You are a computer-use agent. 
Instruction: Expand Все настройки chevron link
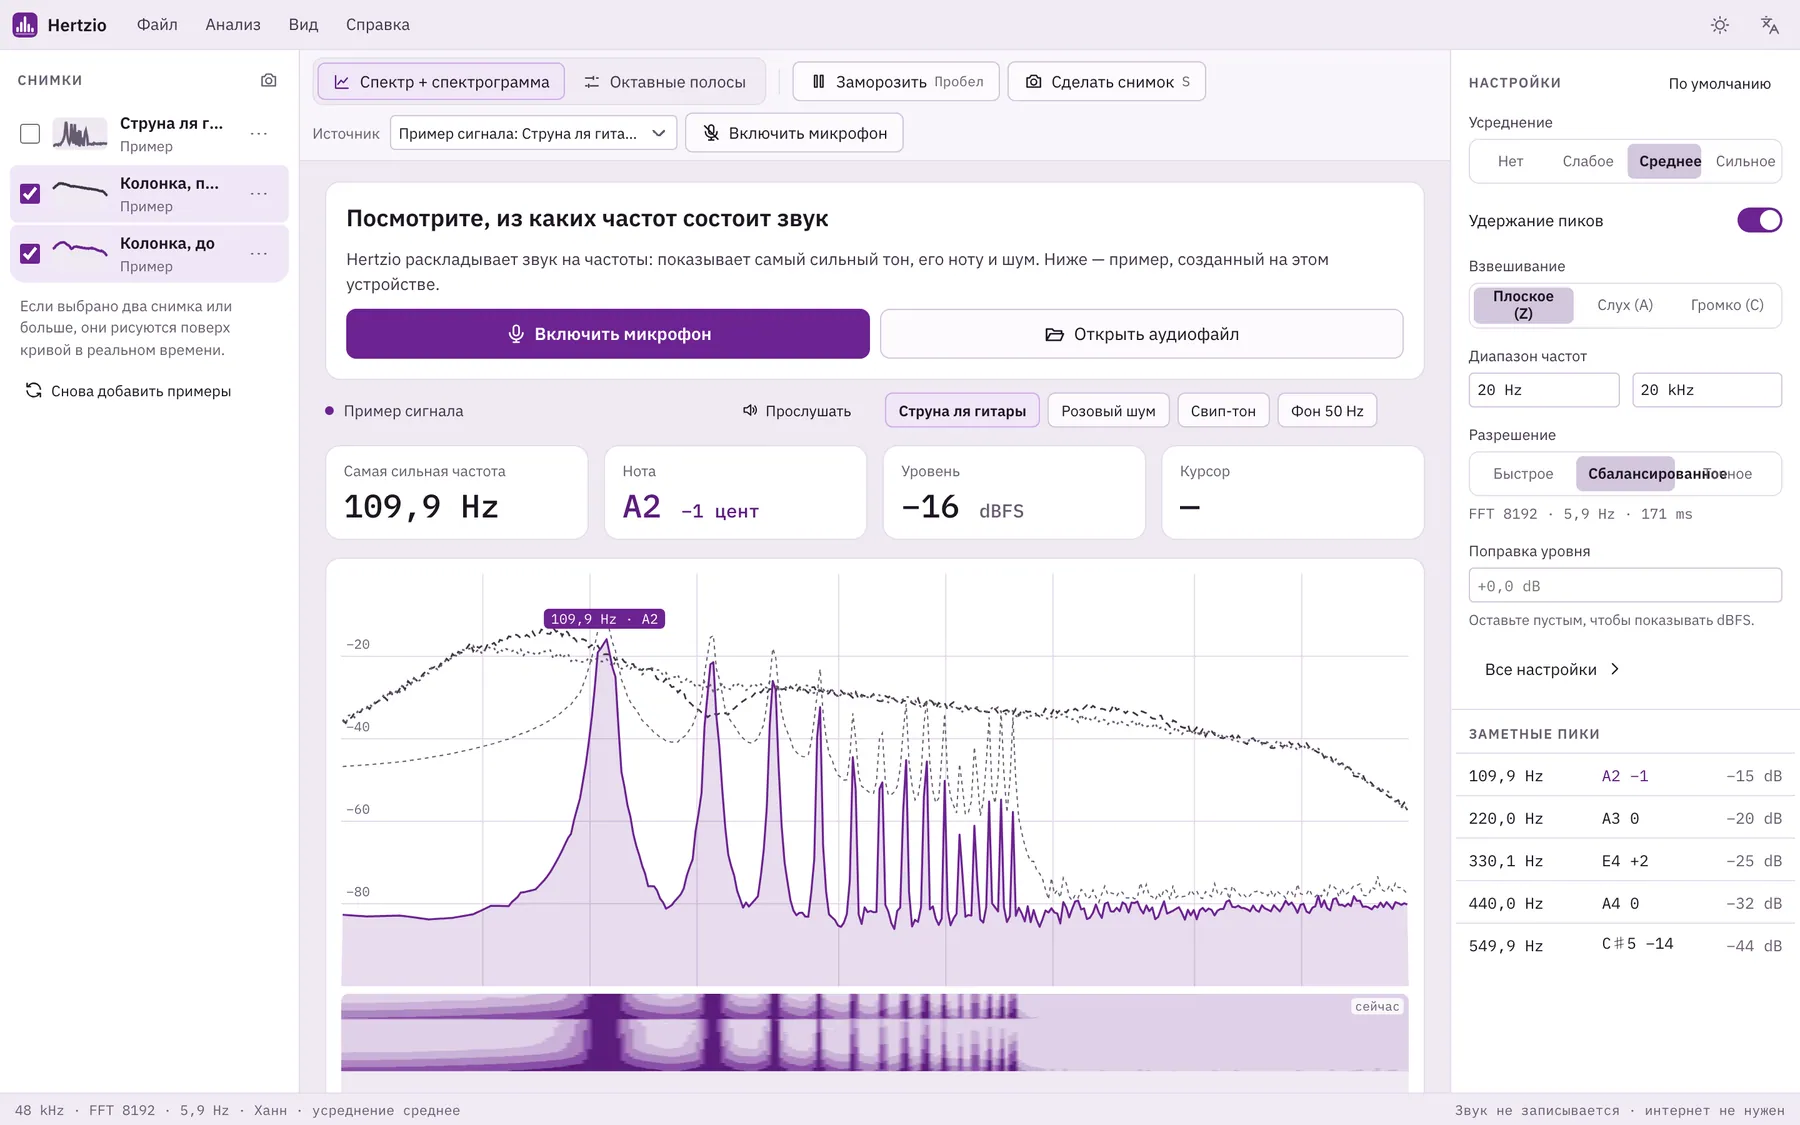tap(1552, 670)
